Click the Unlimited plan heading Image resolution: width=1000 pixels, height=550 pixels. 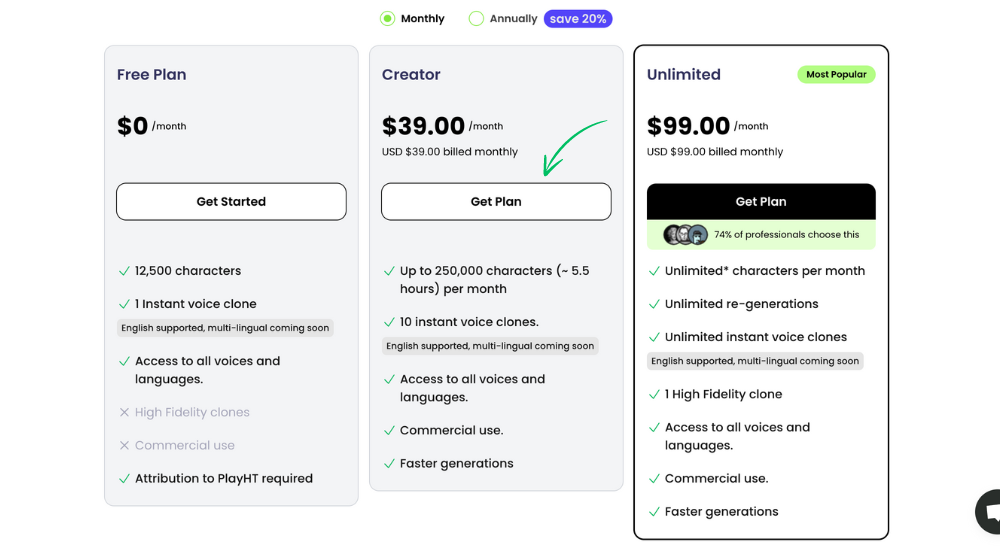(684, 75)
